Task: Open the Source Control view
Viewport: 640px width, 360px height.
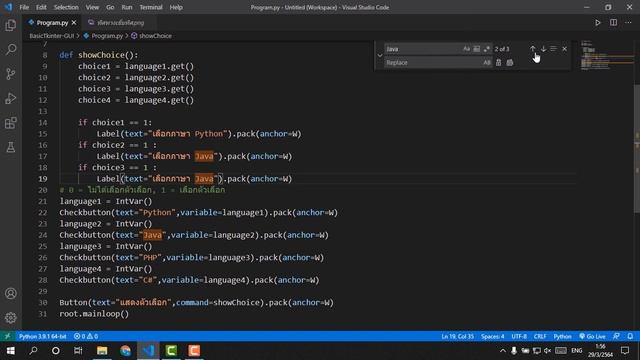Action: coord(11,74)
